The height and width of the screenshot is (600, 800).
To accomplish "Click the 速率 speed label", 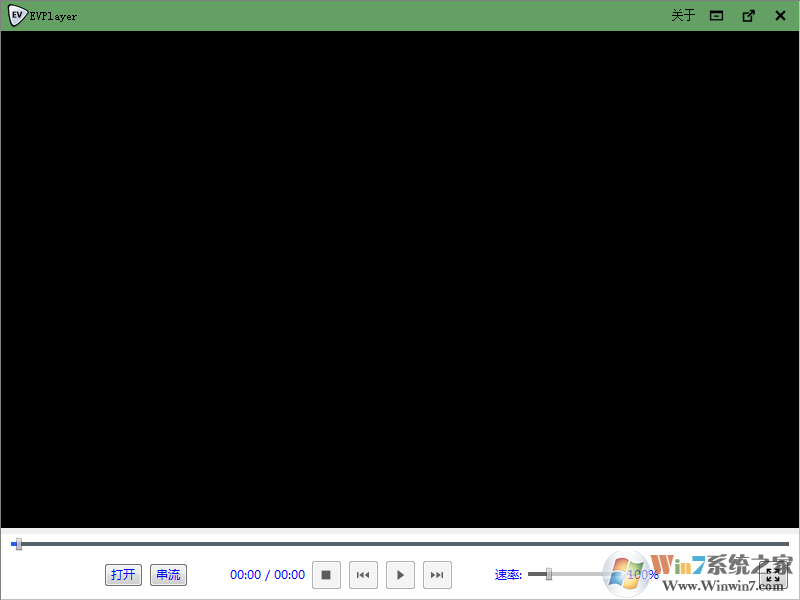I will pos(507,574).
